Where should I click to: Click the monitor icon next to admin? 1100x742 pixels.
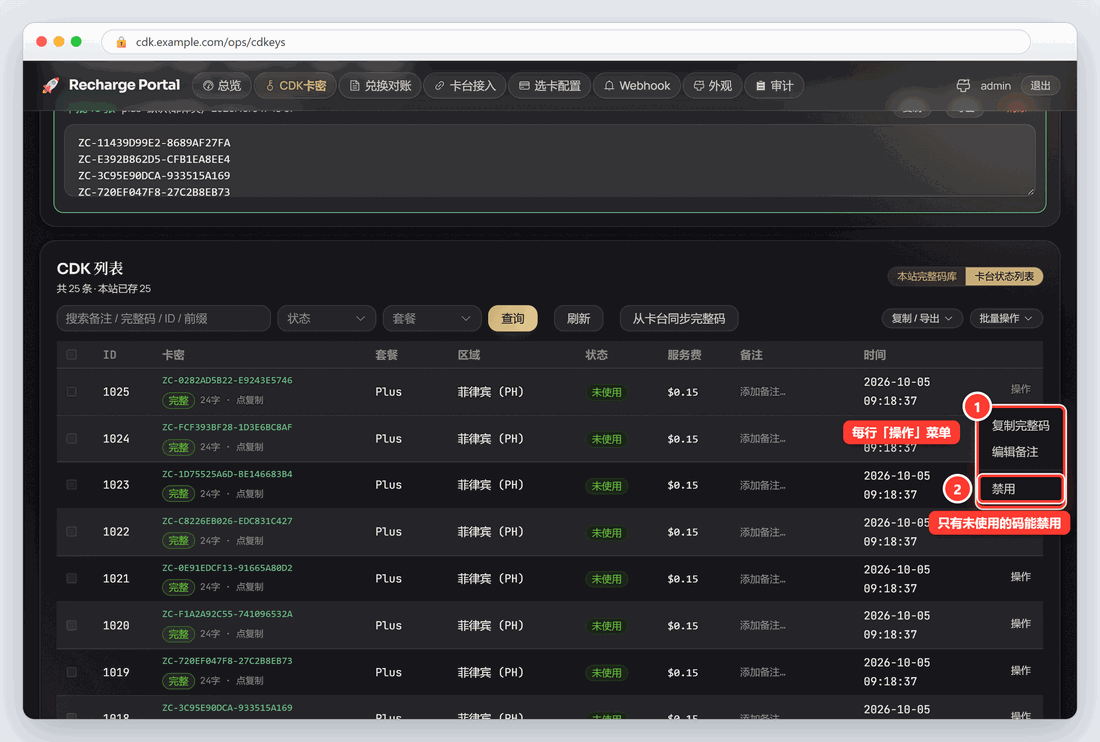pos(963,86)
